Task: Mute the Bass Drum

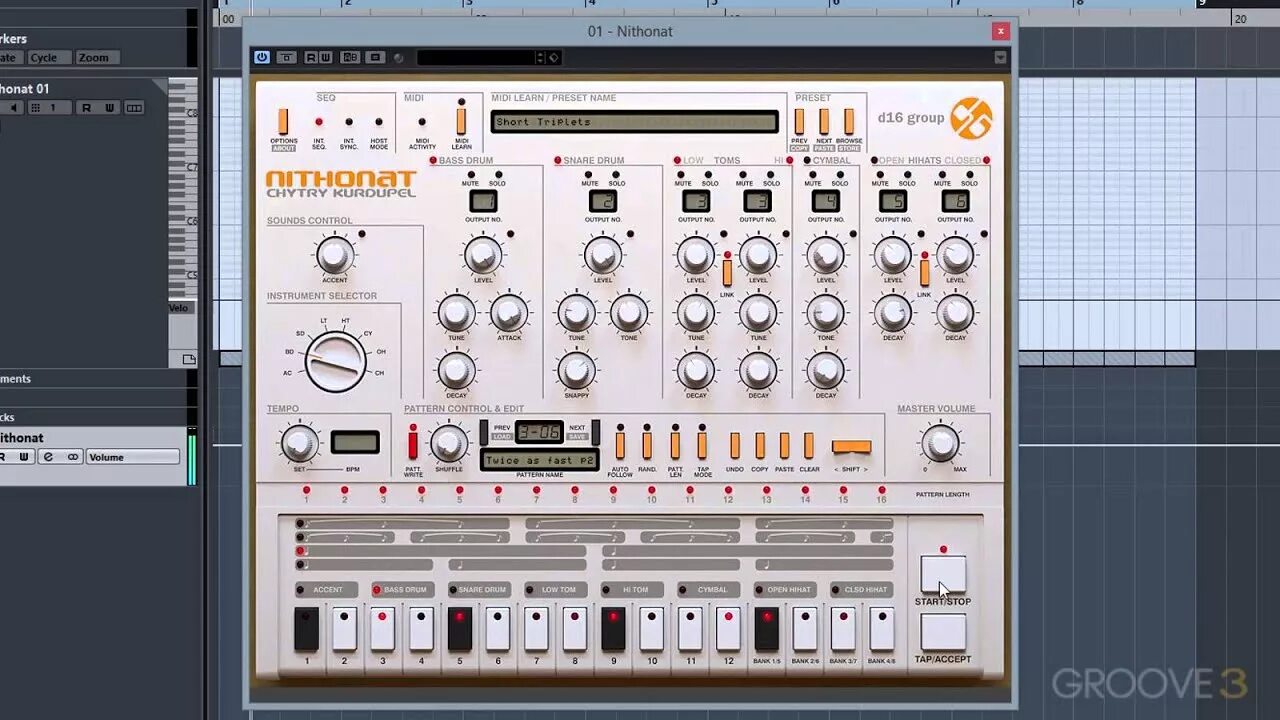Action: coord(470,175)
